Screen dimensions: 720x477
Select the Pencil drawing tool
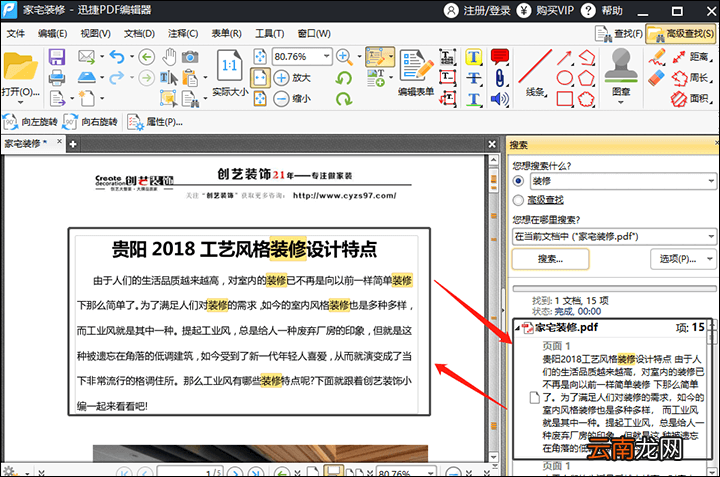point(657,57)
